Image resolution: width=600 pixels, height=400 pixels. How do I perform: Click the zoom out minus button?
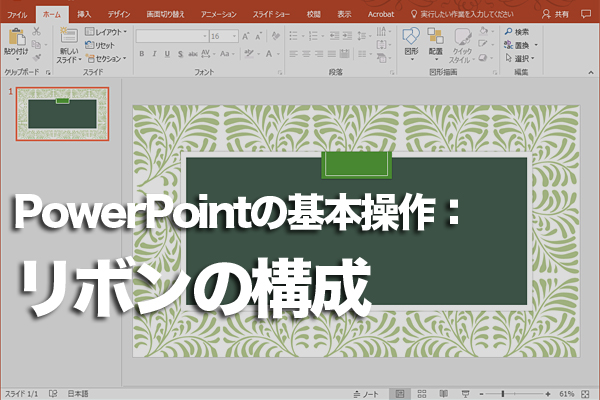[x=481, y=394]
